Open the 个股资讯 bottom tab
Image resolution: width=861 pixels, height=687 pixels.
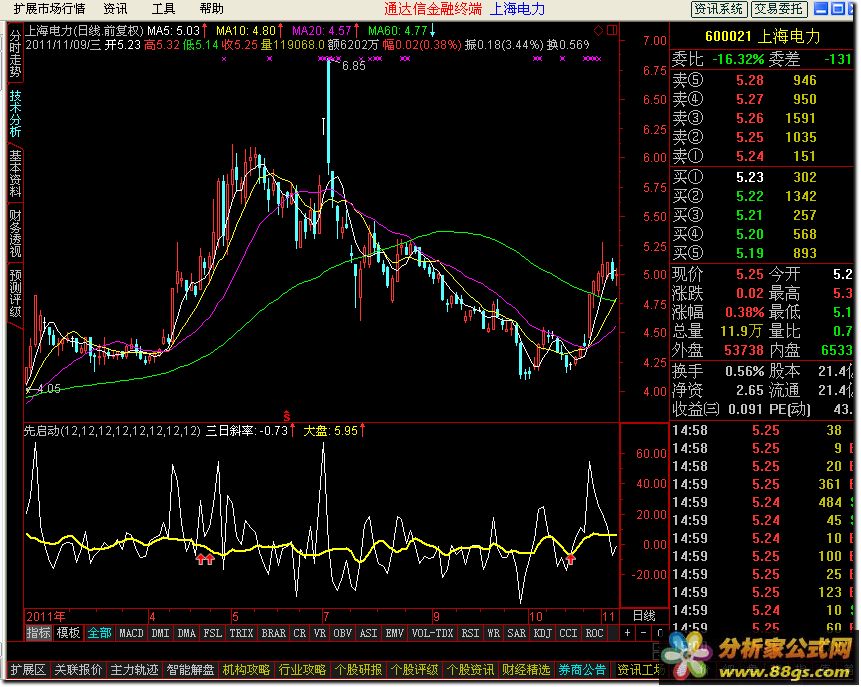click(471, 669)
